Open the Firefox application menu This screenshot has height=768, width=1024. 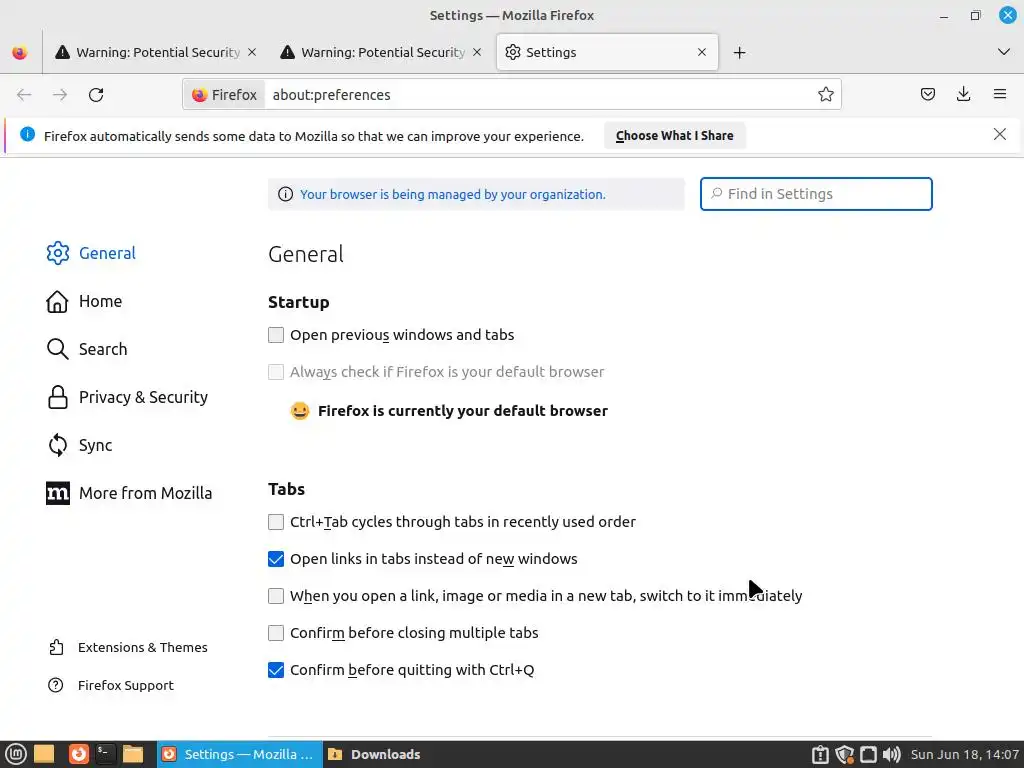[x=999, y=95]
